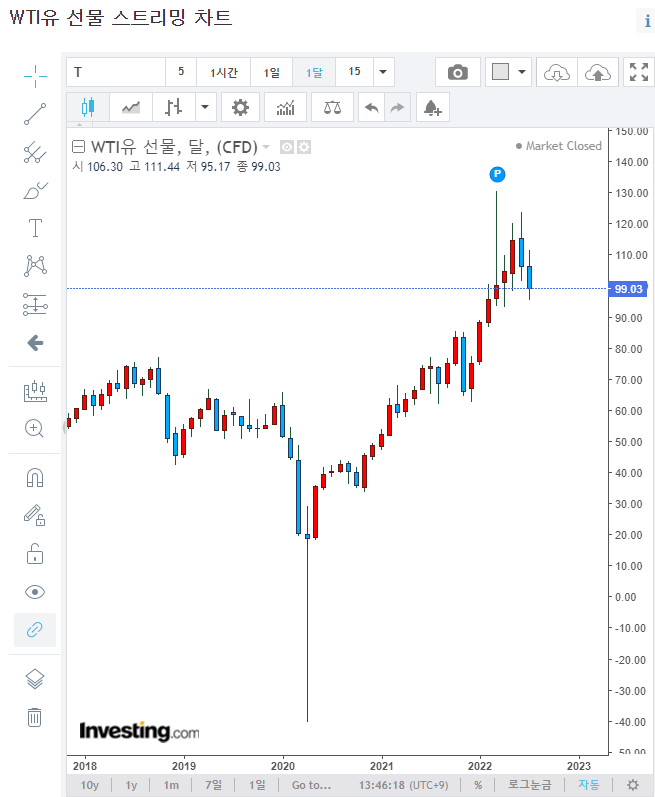Open series settings gear in legend
Image resolution: width=655 pixels, height=797 pixels.
304,147
